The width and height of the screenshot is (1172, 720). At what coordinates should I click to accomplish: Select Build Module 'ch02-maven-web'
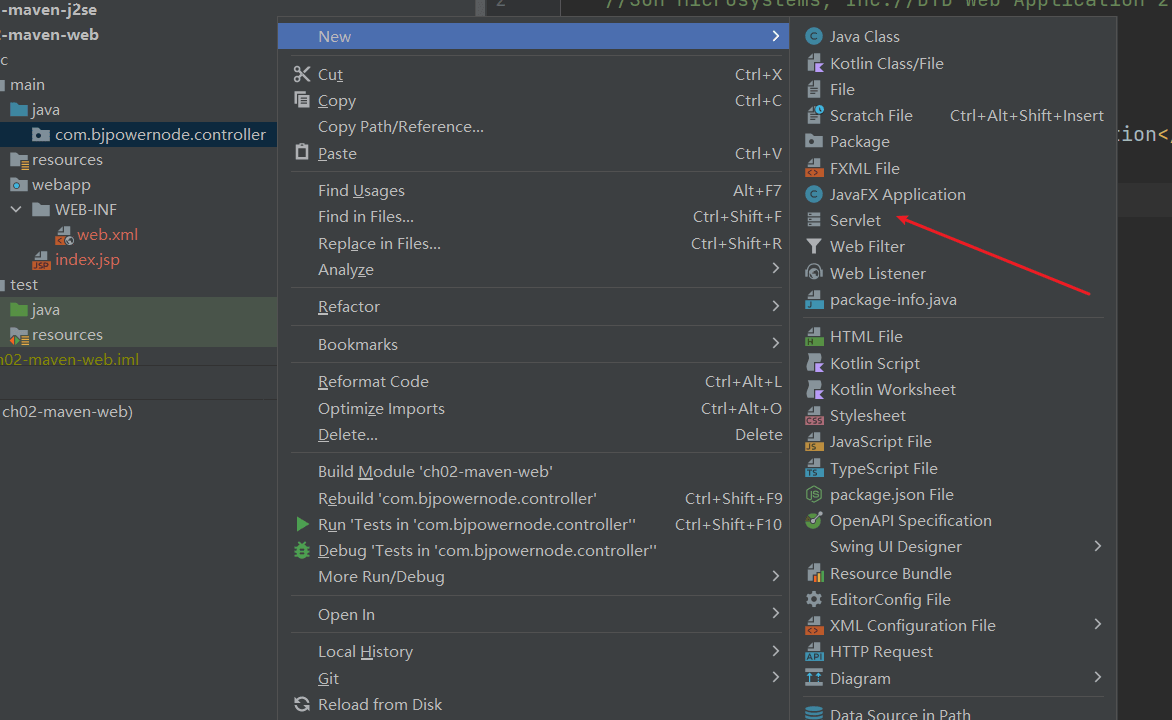pyautogui.click(x=534, y=472)
